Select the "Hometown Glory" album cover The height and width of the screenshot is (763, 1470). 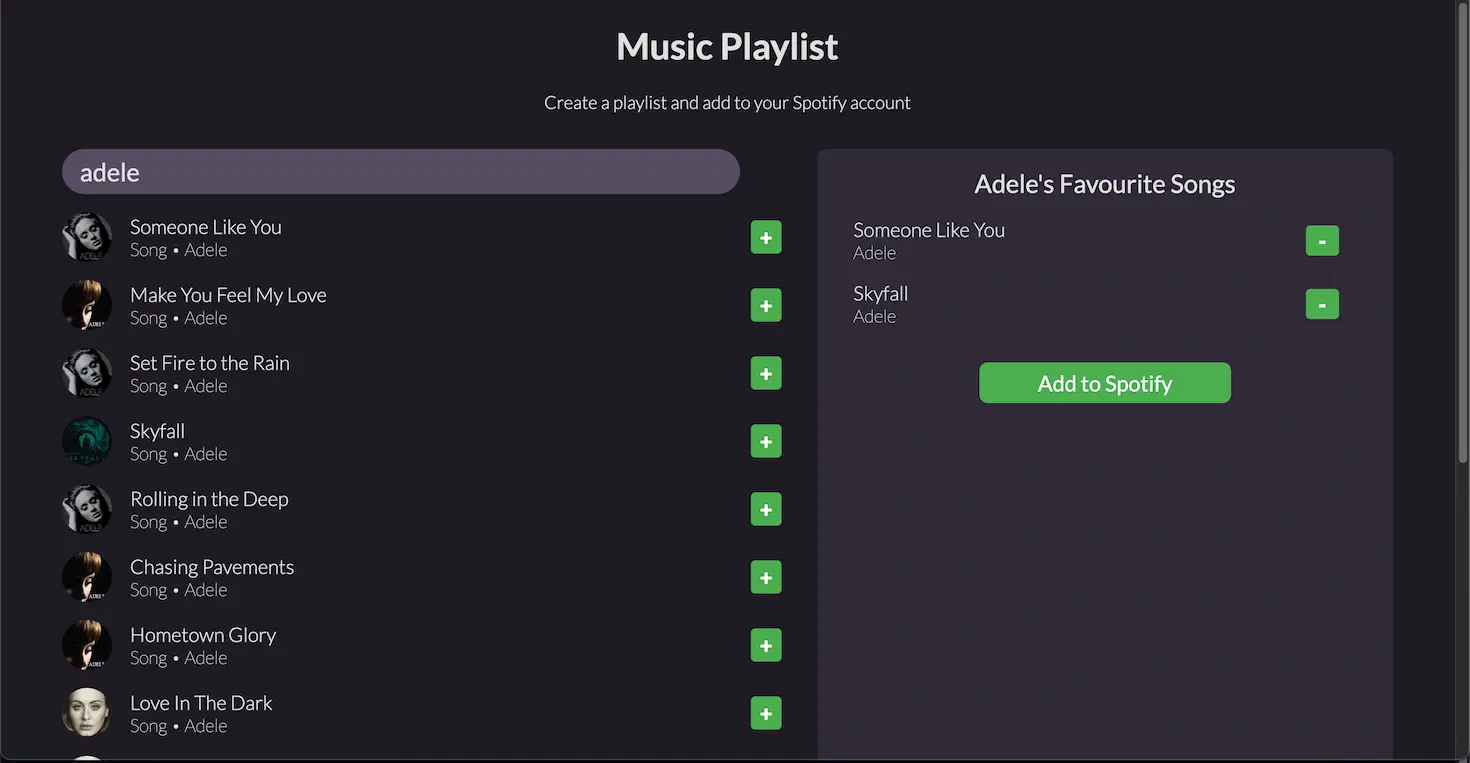[x=87, y=645]
